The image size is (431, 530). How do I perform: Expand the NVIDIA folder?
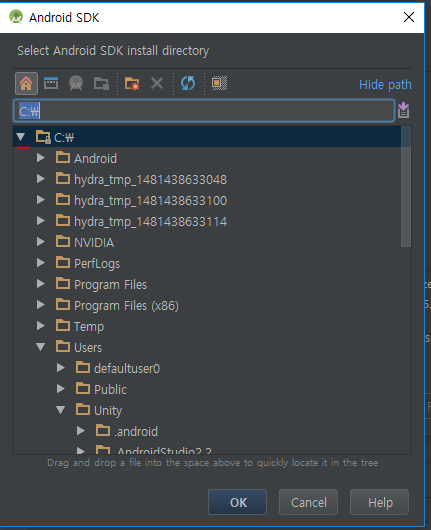41,242
